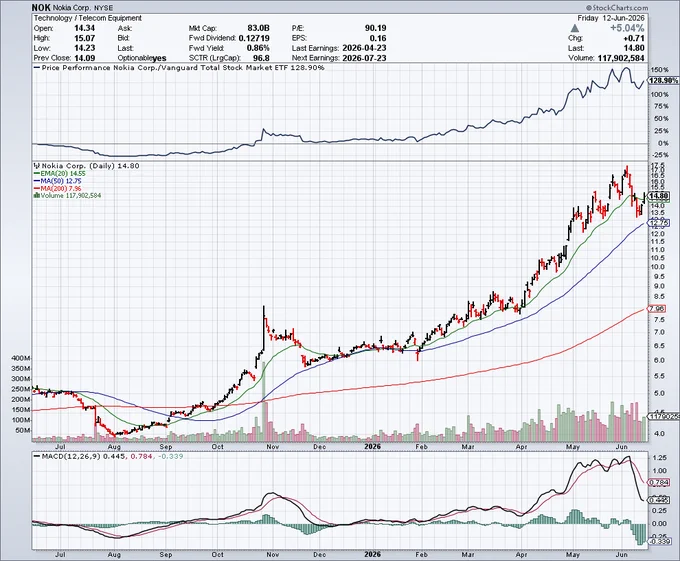This screenshot has width=680, height=561.
Task: Click the EMA(20) 14.55 legend entry
Action: click(59, 173)
